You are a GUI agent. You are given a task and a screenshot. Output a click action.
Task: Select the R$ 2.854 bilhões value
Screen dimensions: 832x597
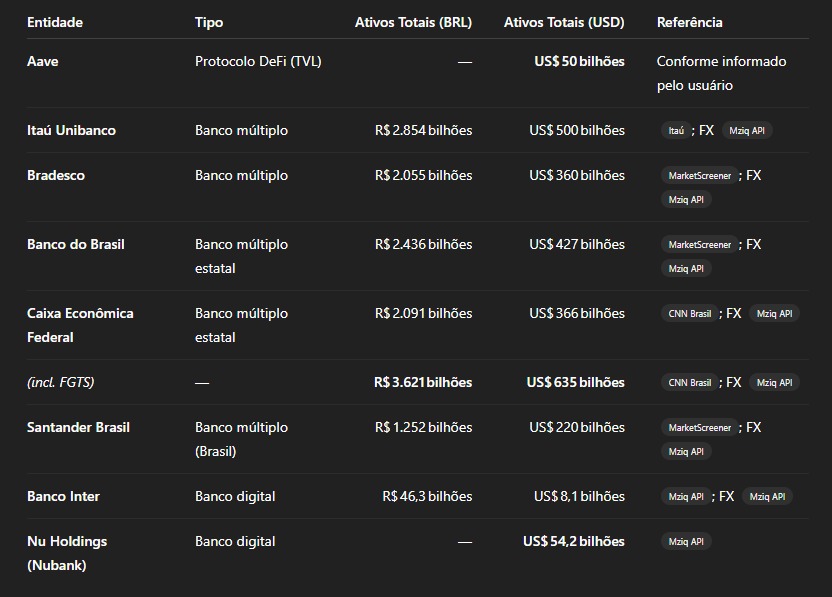[423, 131]
